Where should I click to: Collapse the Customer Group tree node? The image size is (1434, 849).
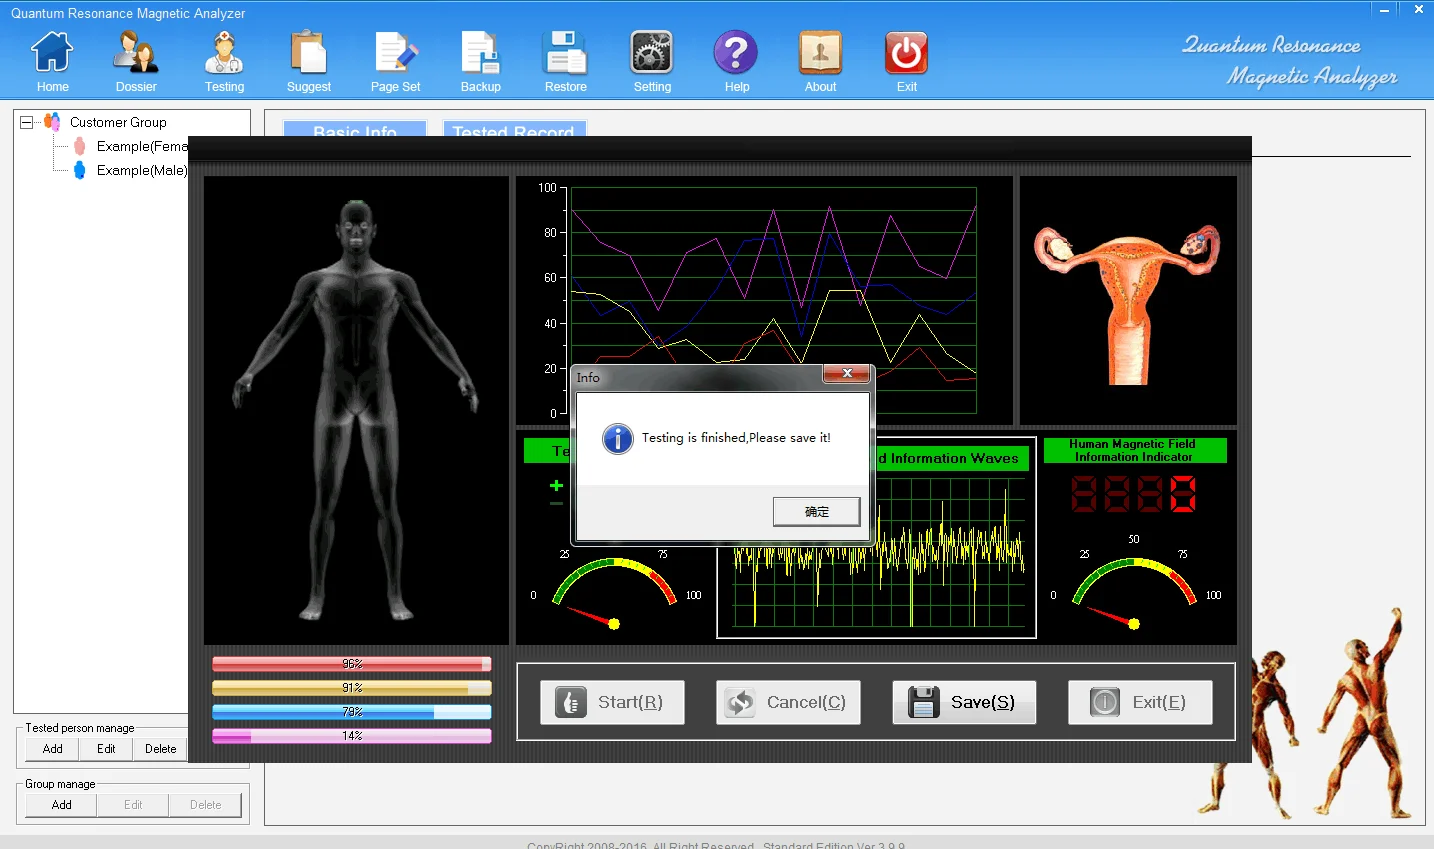point(26,122)
